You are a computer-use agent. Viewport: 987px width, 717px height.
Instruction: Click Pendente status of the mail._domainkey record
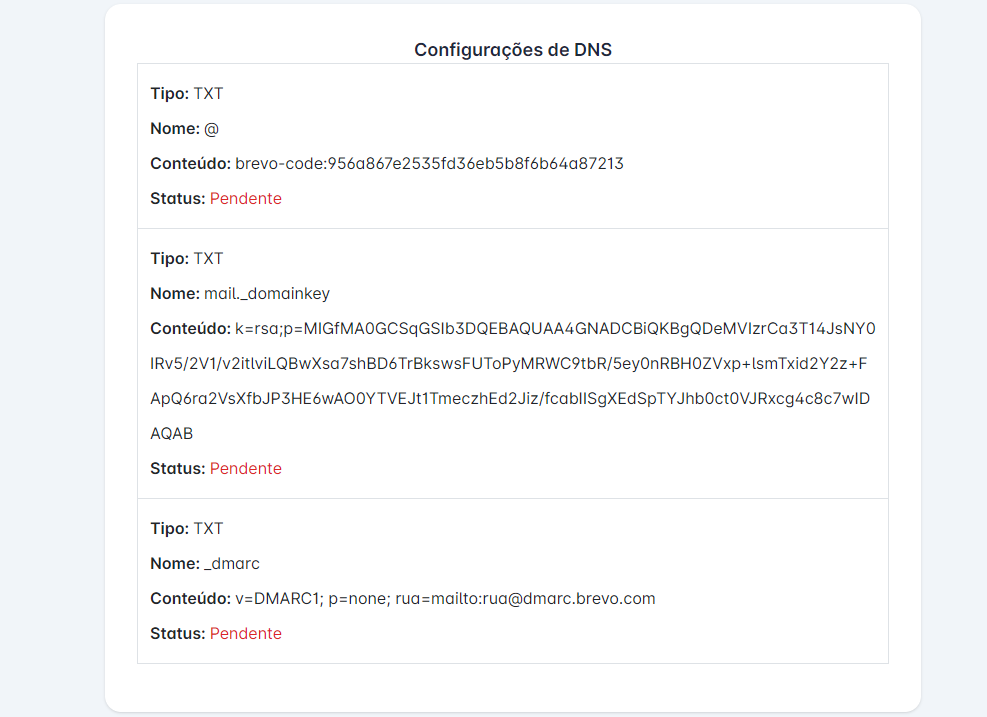coord(246,468)
